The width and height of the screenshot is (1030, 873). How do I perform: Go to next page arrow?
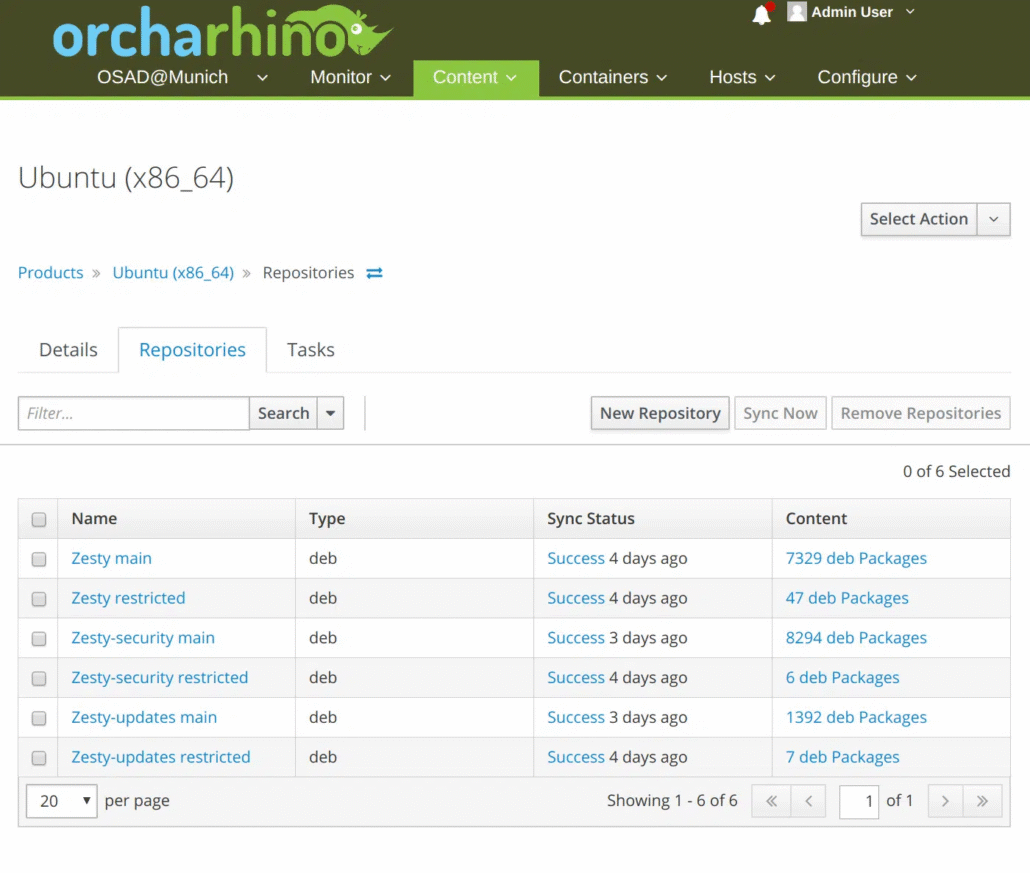[946, 801]
